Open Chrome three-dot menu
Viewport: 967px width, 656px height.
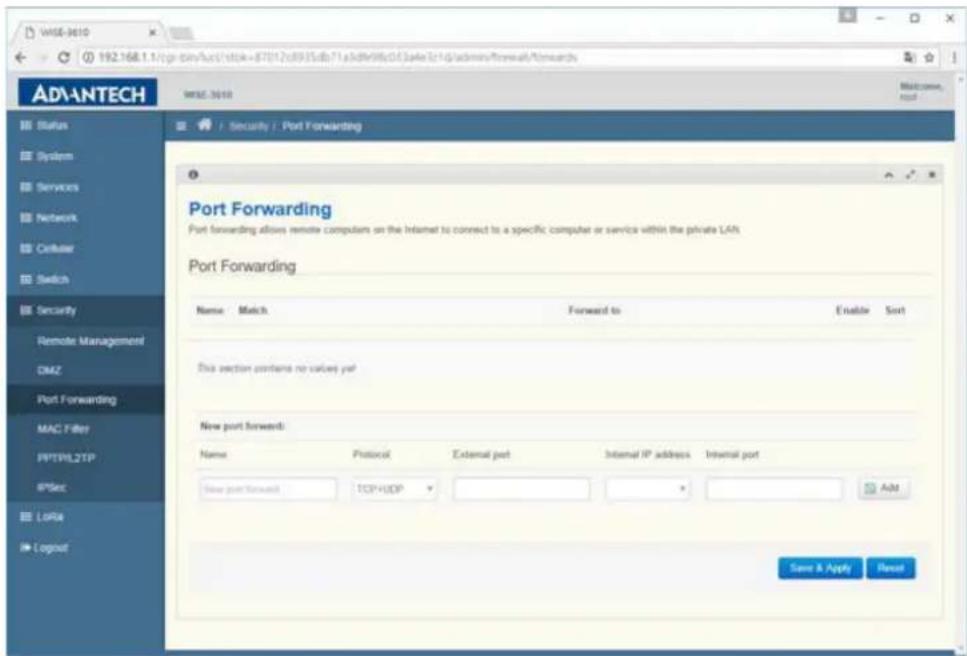[x=954, y=57]
